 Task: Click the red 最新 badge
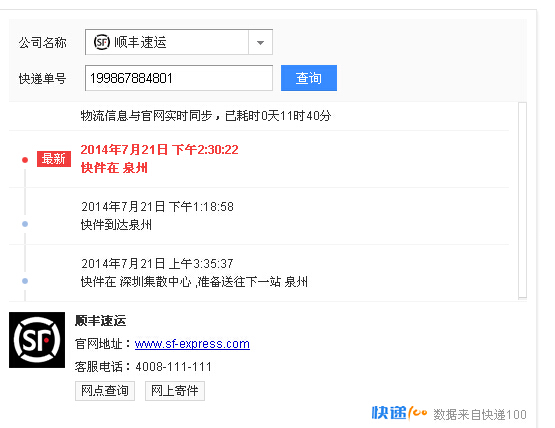pyautogui.click(x=54, y=159)
